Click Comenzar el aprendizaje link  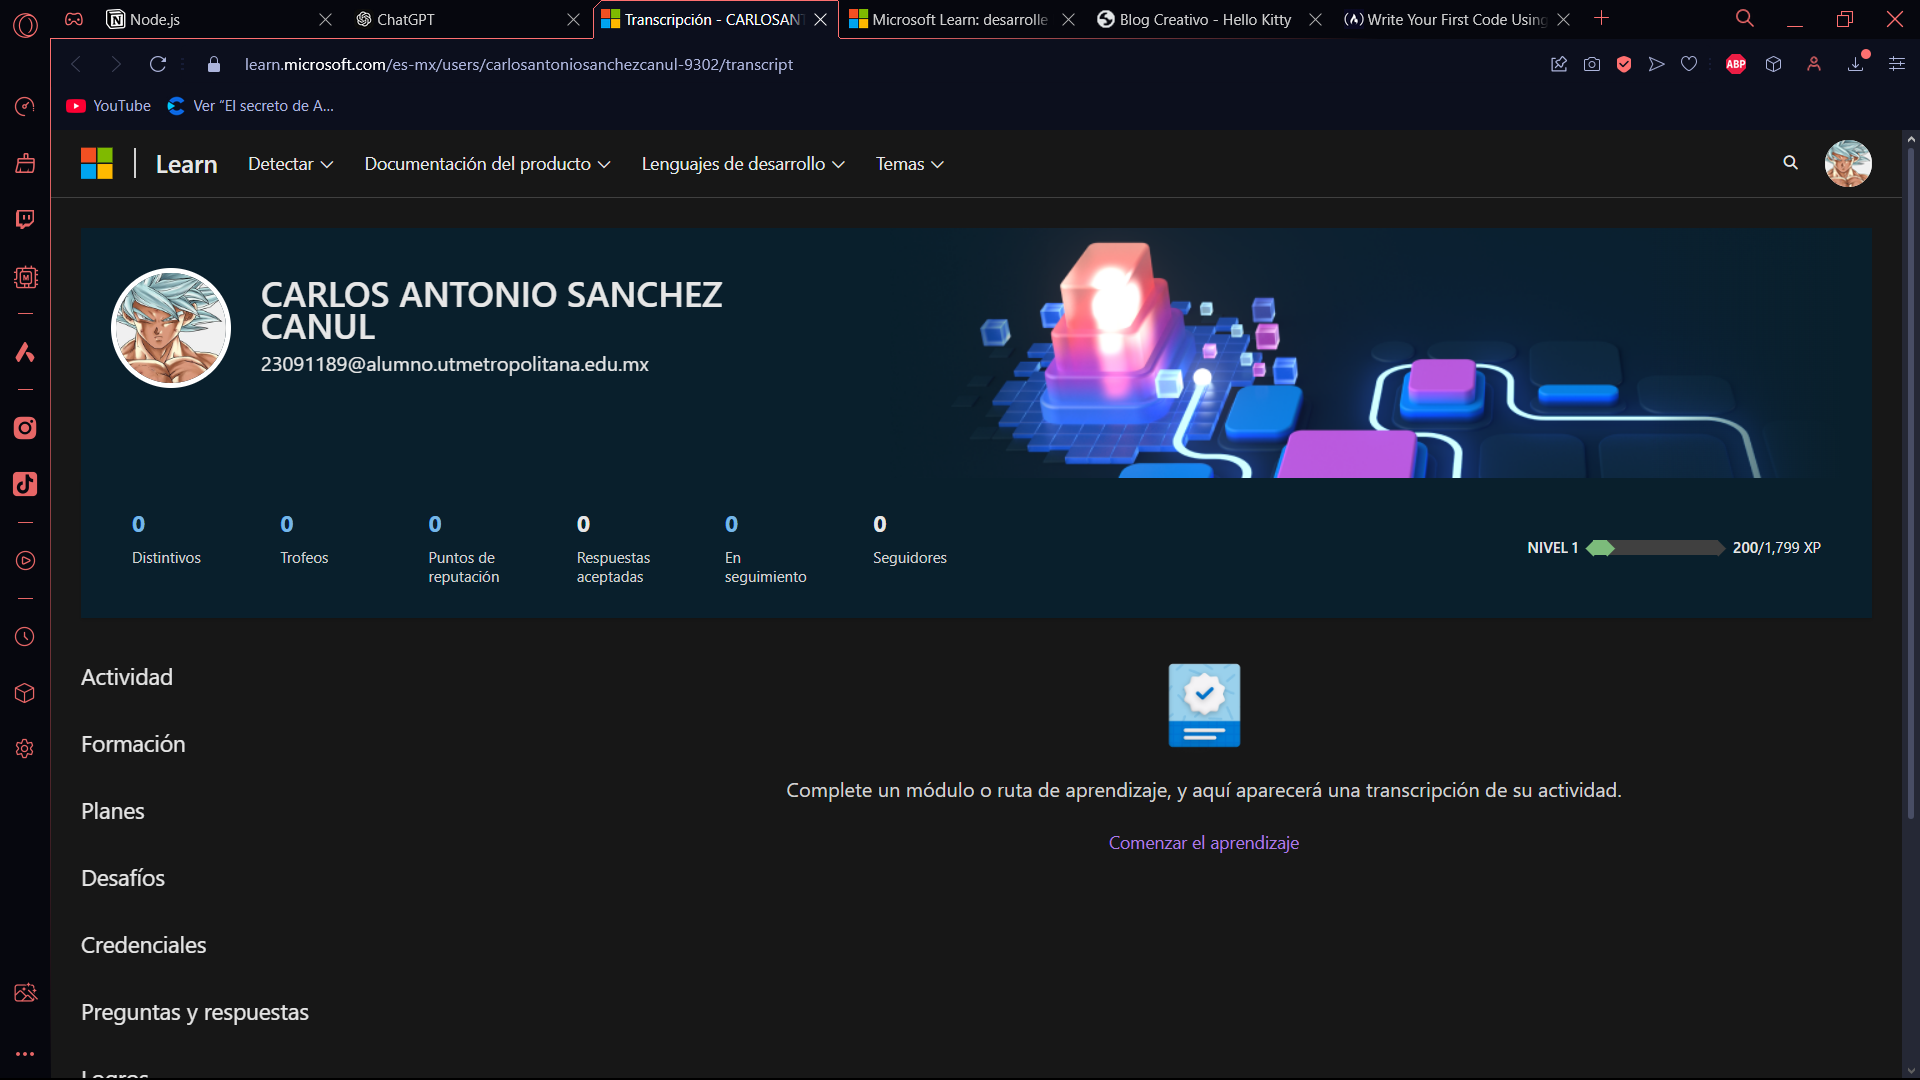click(1203, 843)
